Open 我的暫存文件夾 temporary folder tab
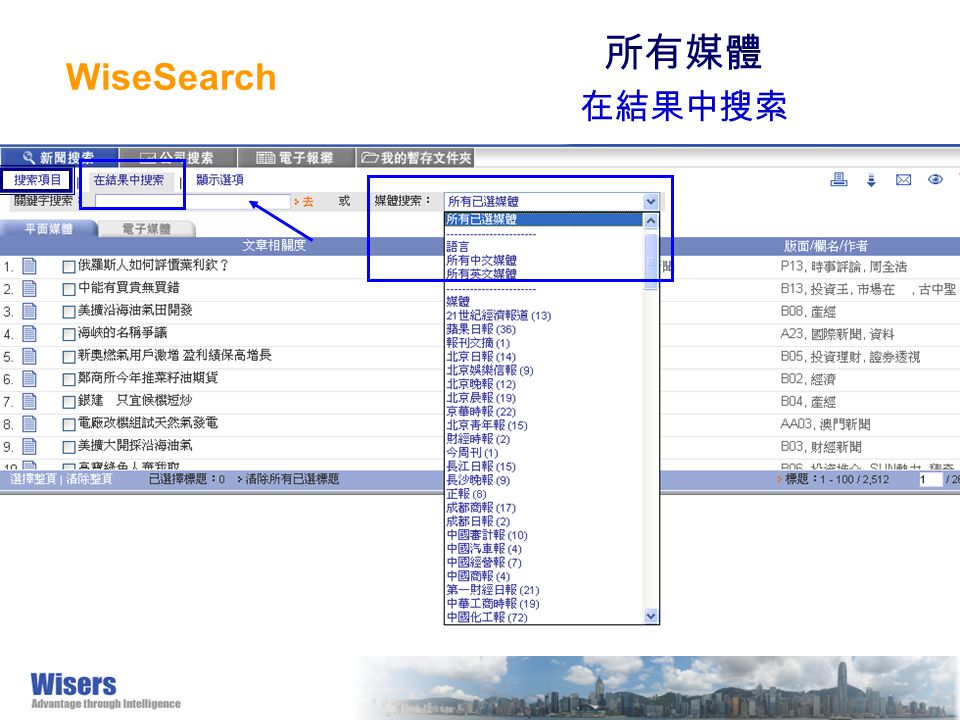 [x=416, y=158]
